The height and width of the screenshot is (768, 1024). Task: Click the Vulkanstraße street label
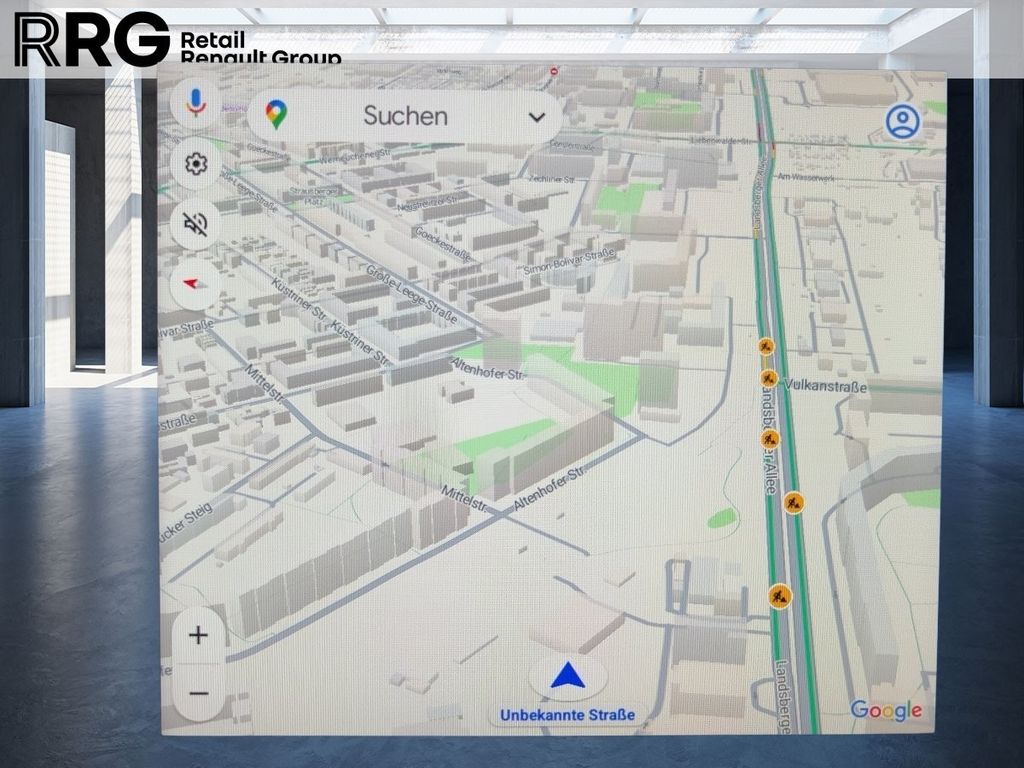click(x=825, y=386)
